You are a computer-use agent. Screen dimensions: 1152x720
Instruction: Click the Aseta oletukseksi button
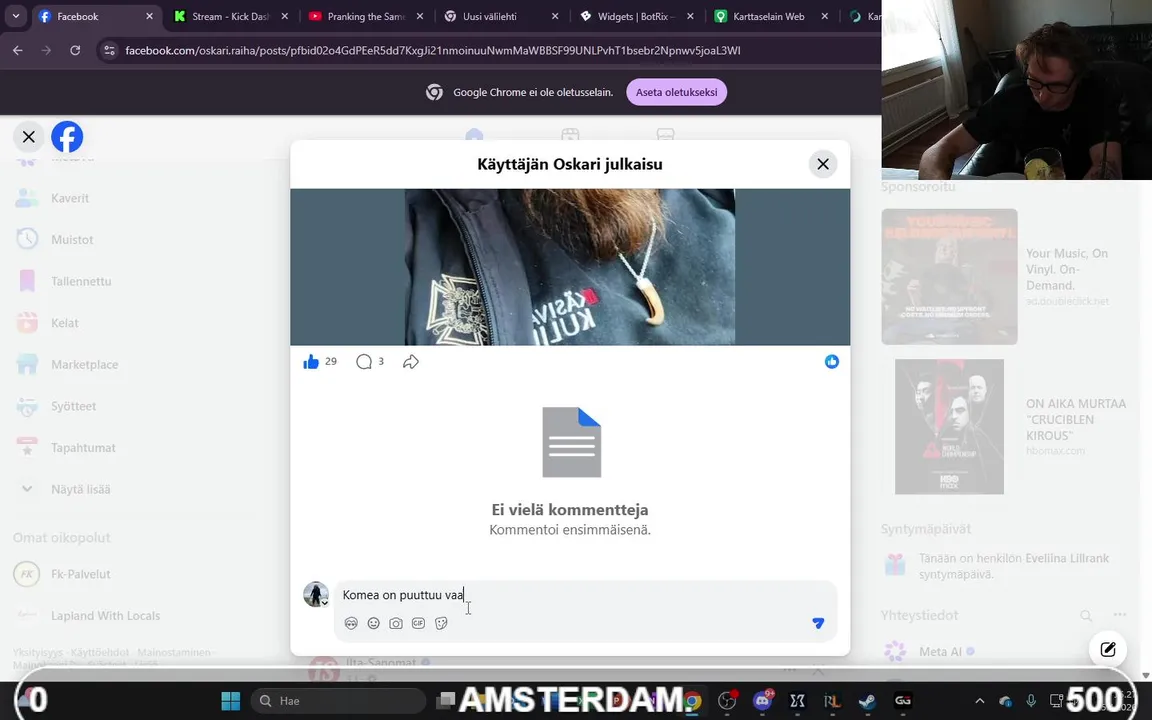coord(676,92)
